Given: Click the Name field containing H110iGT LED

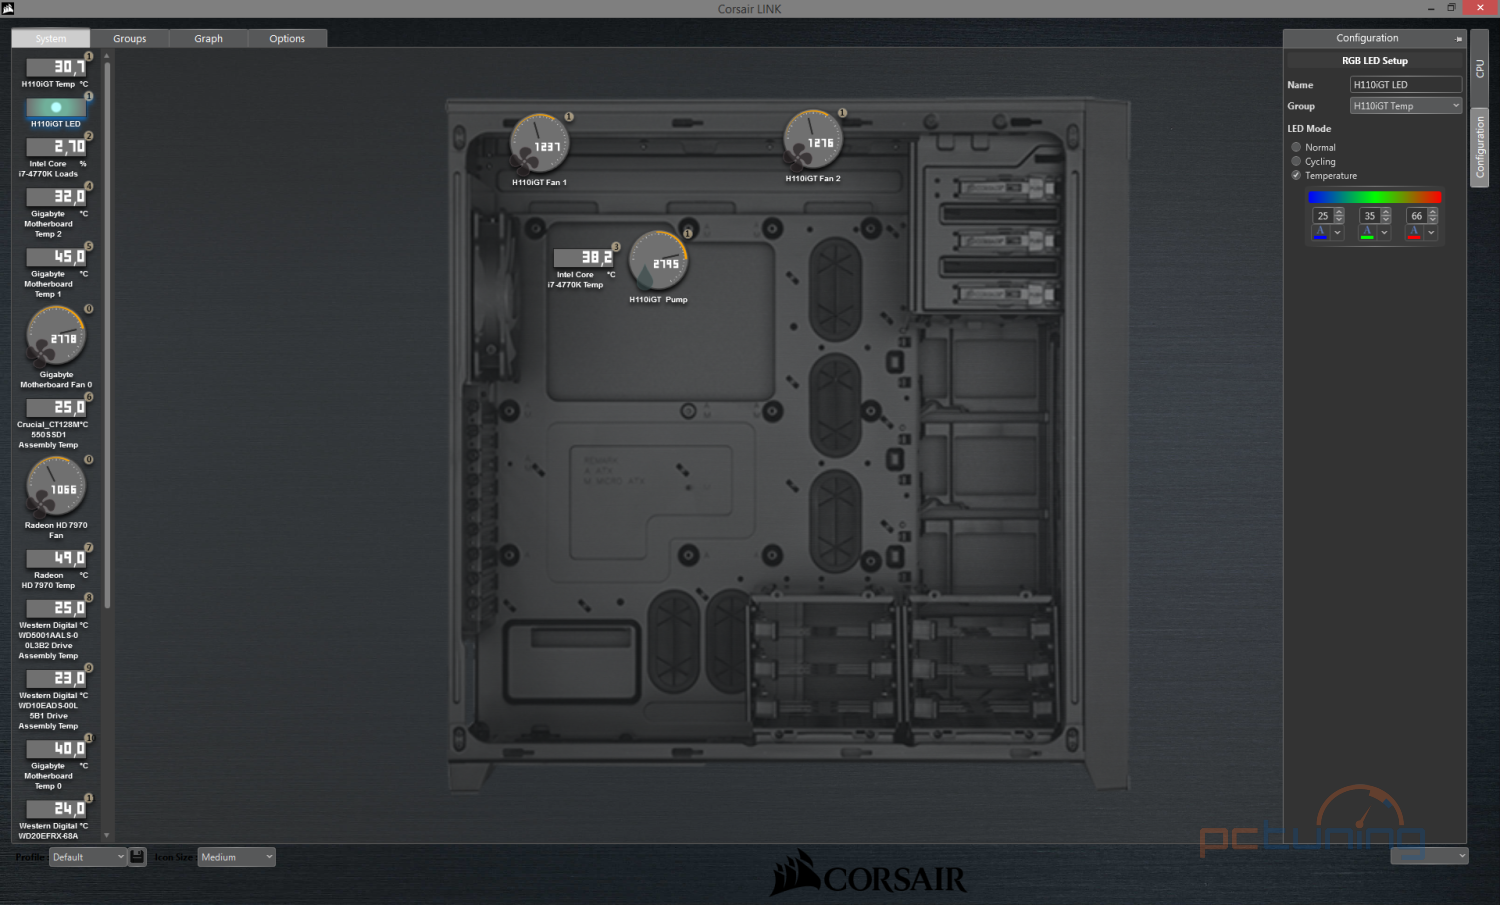Looking at the screenshot, I should 1406,84.
